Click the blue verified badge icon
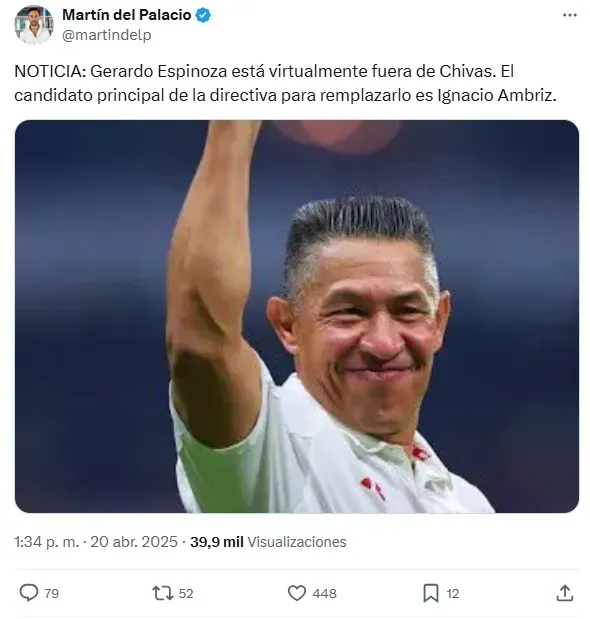The height and width of the screenshot is (619, 590). 203,15
